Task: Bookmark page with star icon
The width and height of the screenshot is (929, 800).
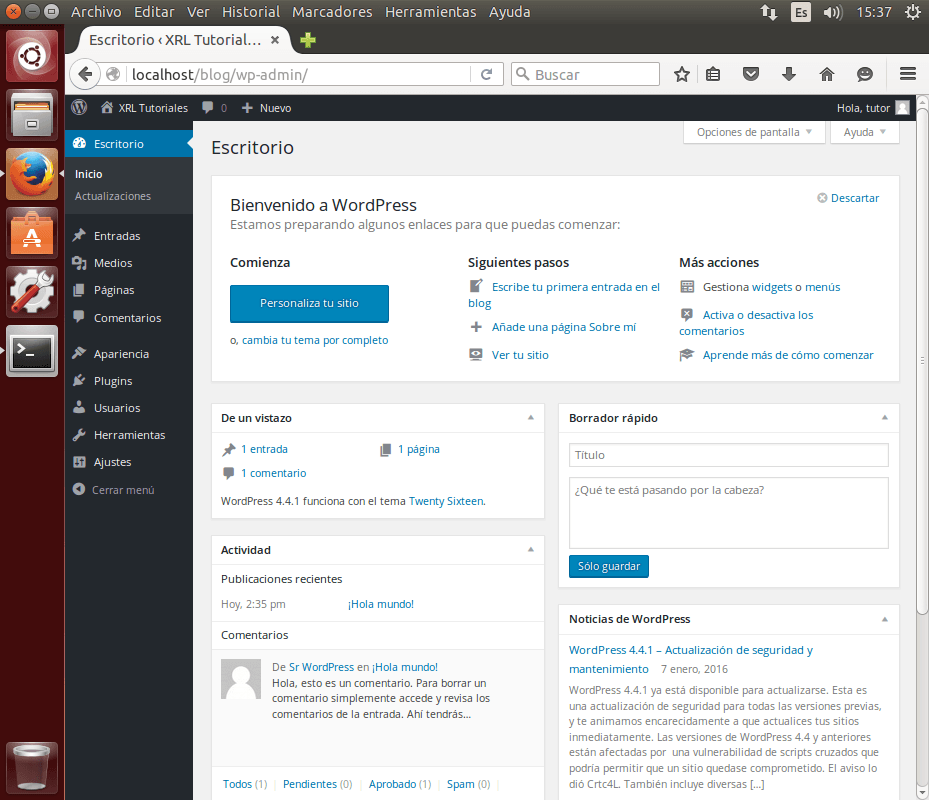Action: click(x=681, y=74)
